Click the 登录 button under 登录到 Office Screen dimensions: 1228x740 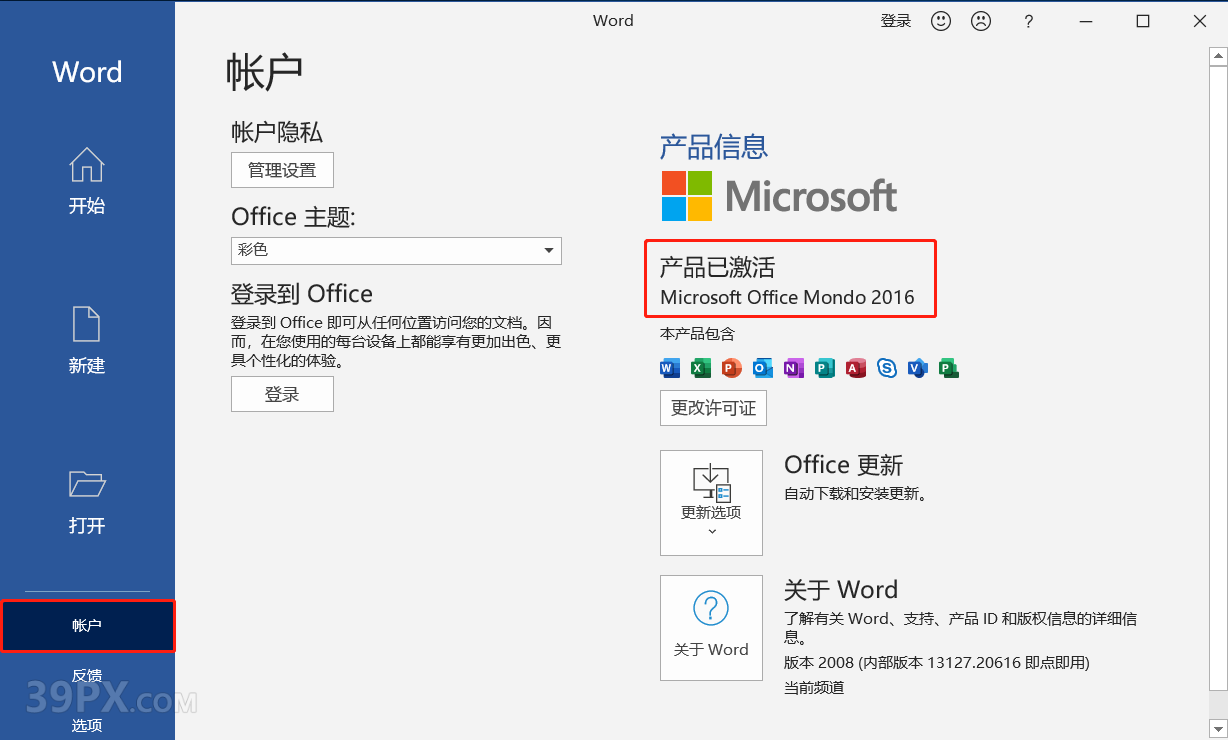pyautogui.click(x=282, y=394)
